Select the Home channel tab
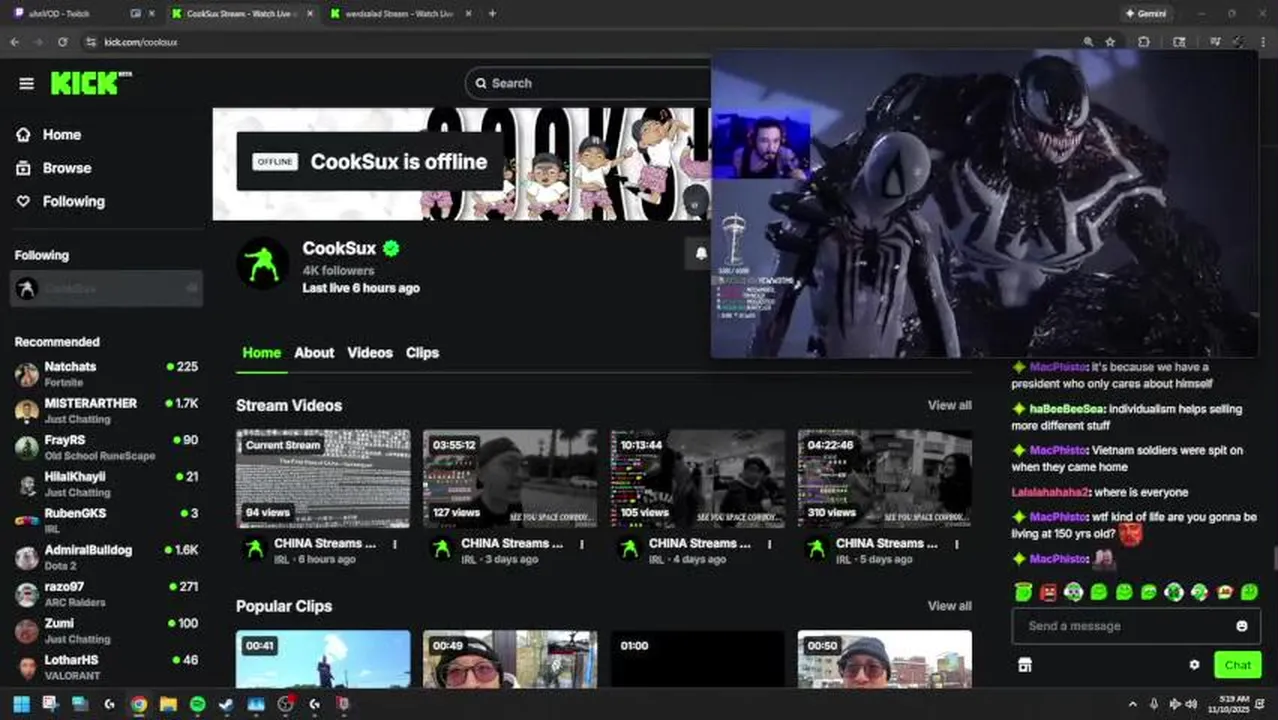 pos(262,353)
